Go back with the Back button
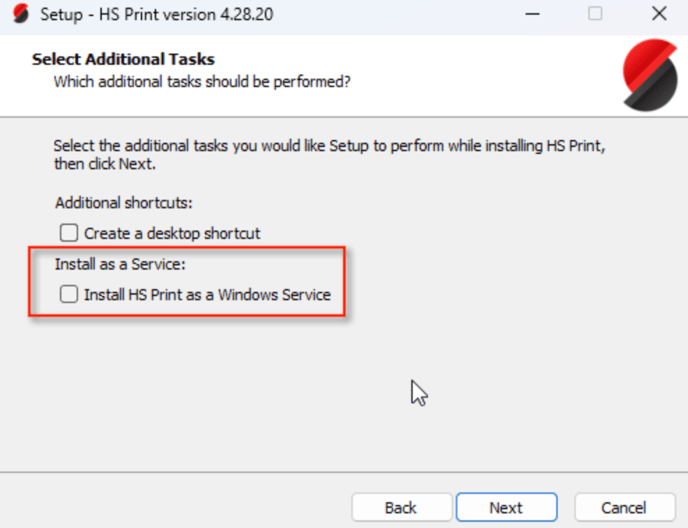 tap(401, 507)
